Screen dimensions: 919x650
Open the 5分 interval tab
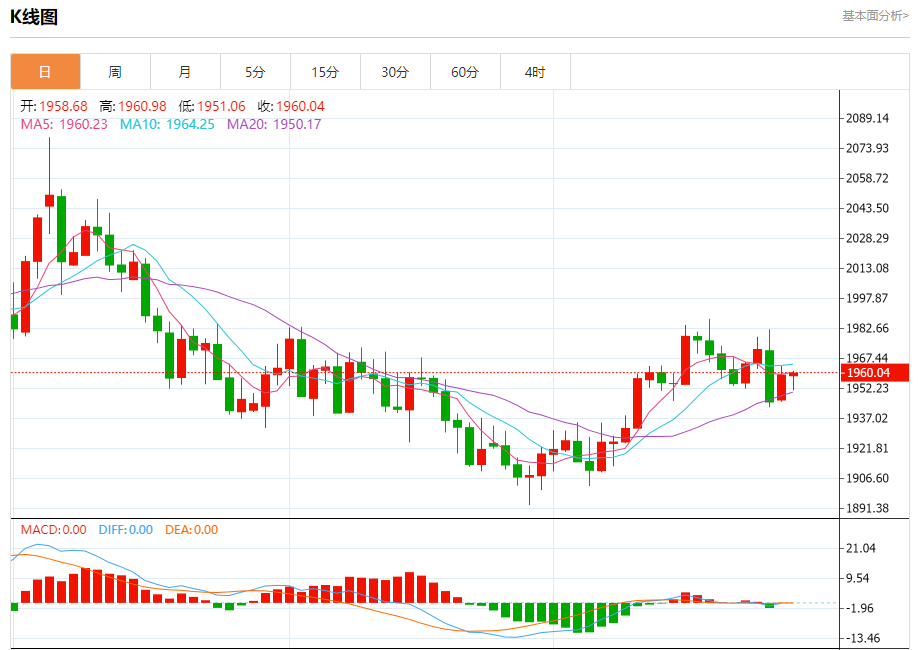point(255,72)
